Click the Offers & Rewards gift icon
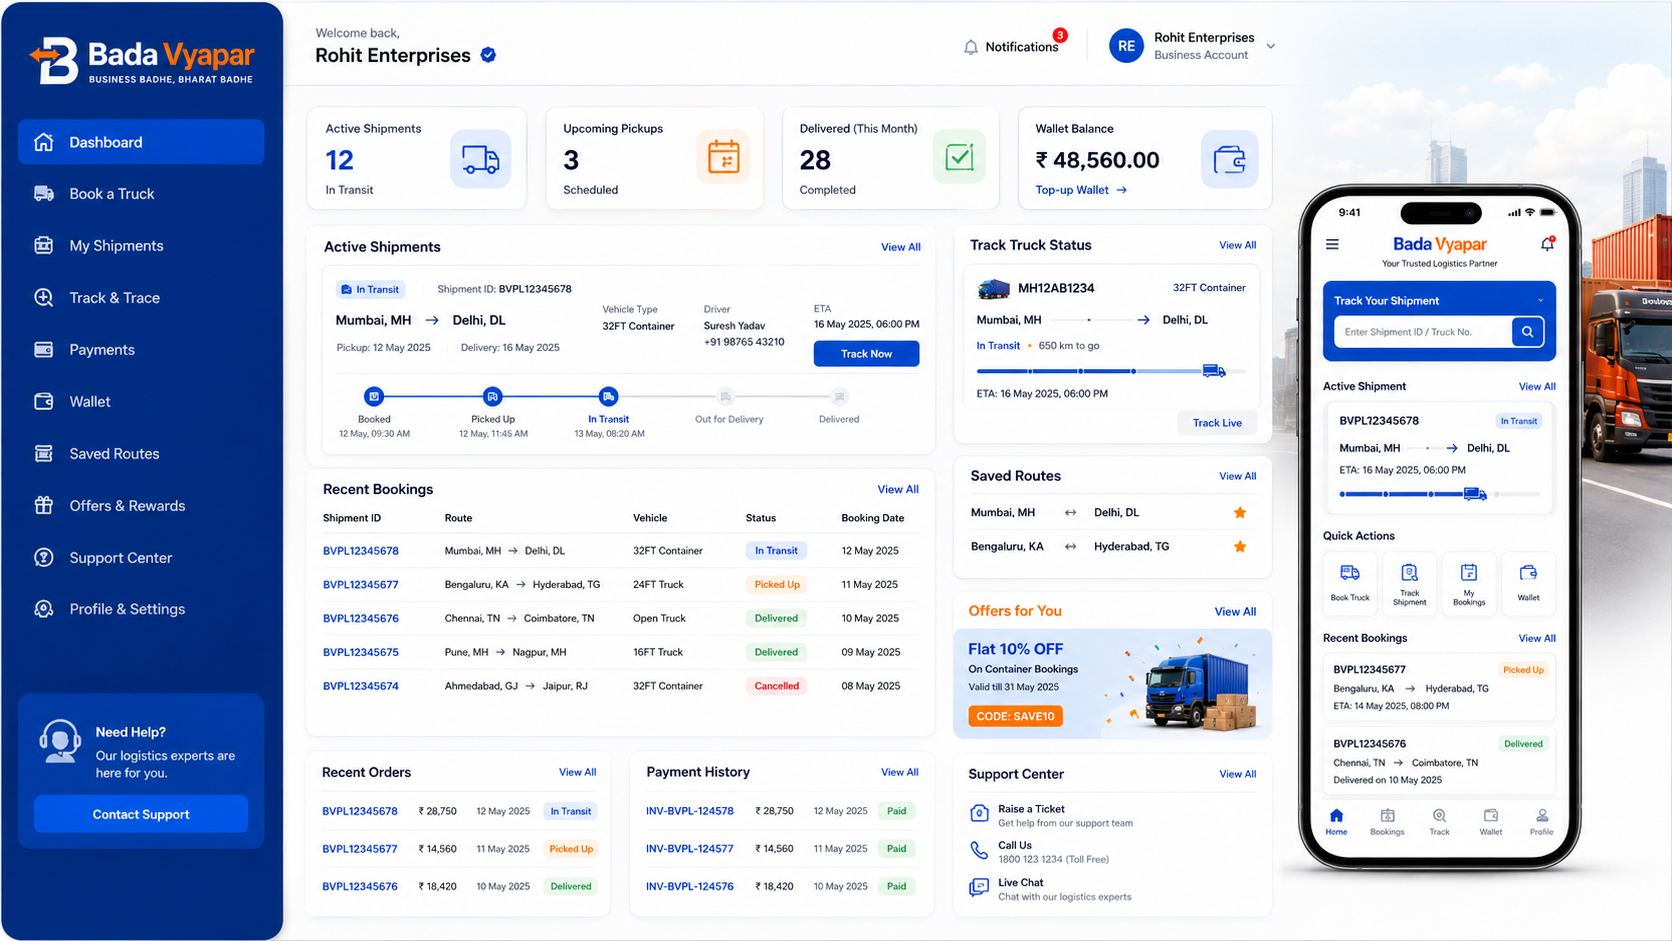This screenshot has width=1672, height=941. (x=44, y=506)
